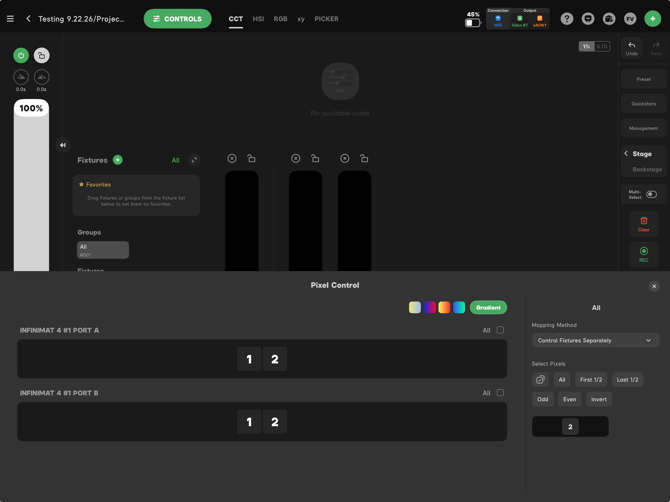
Task: Reset the second slider channel
Action: point(295,159)
